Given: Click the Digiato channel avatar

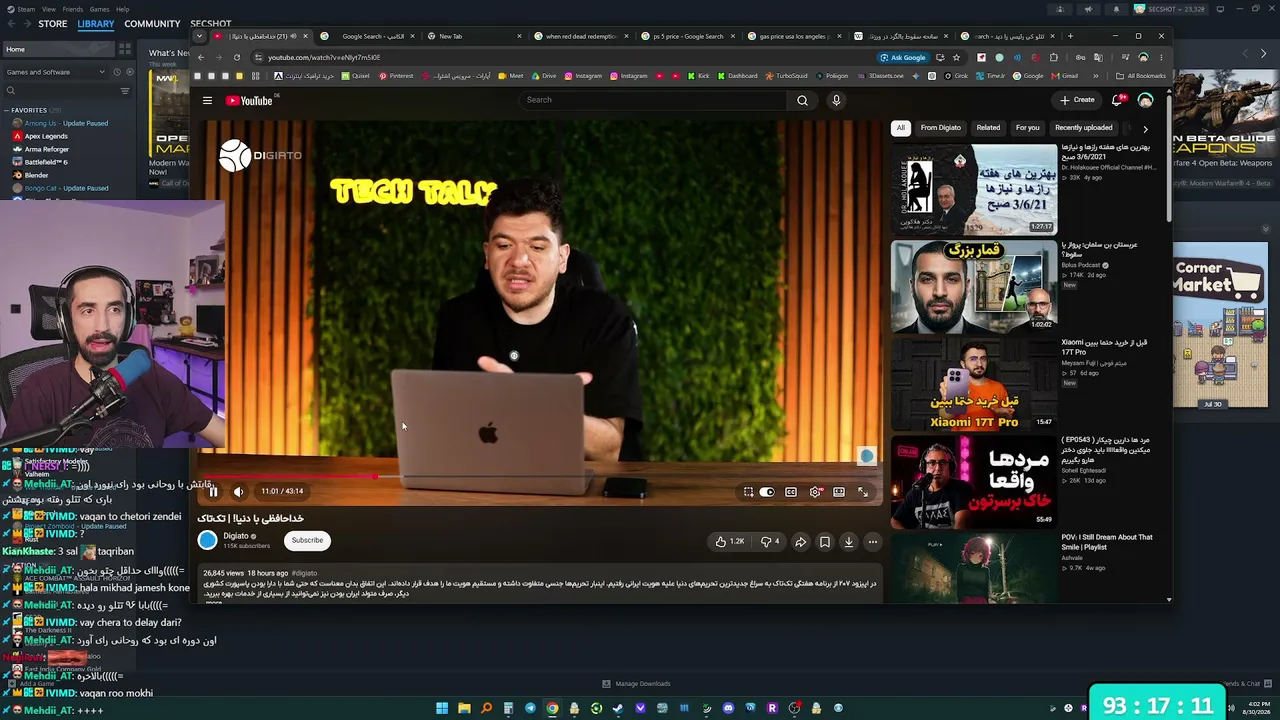Looking at the screenshot, I should pos(207,540).
